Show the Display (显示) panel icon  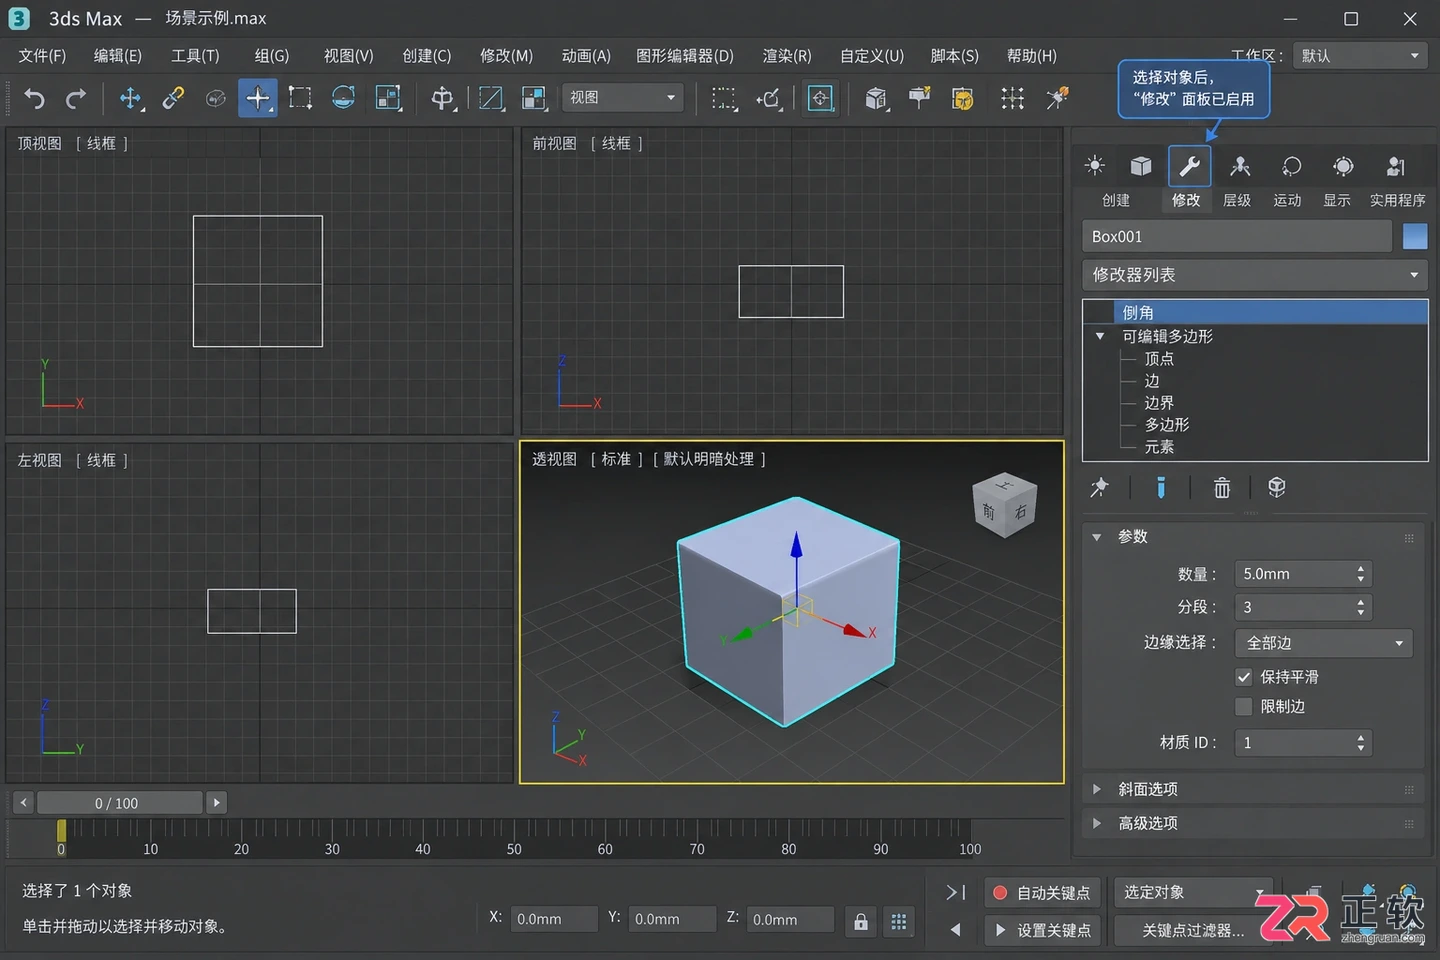(x=1343, y=166)
